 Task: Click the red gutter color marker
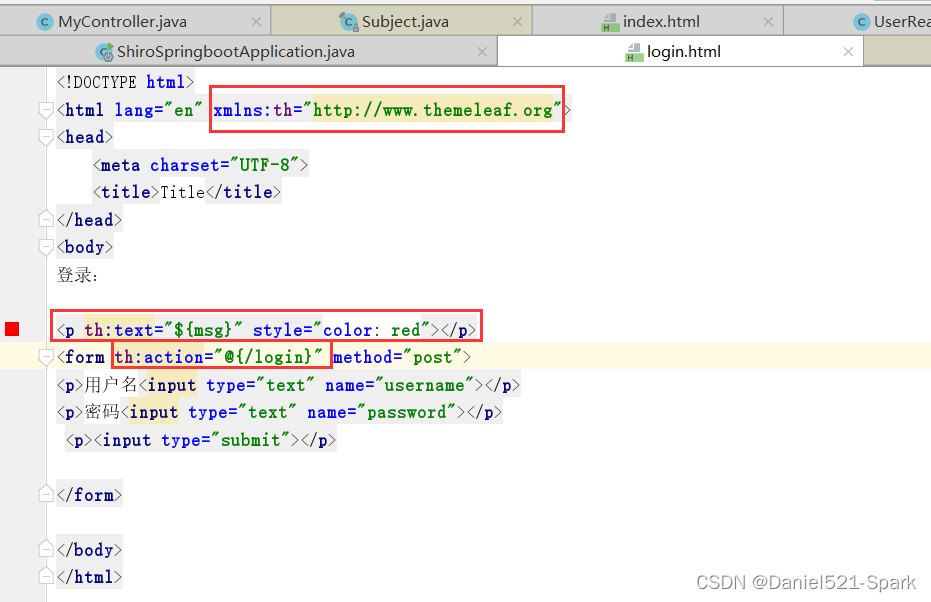coord(12,329)
